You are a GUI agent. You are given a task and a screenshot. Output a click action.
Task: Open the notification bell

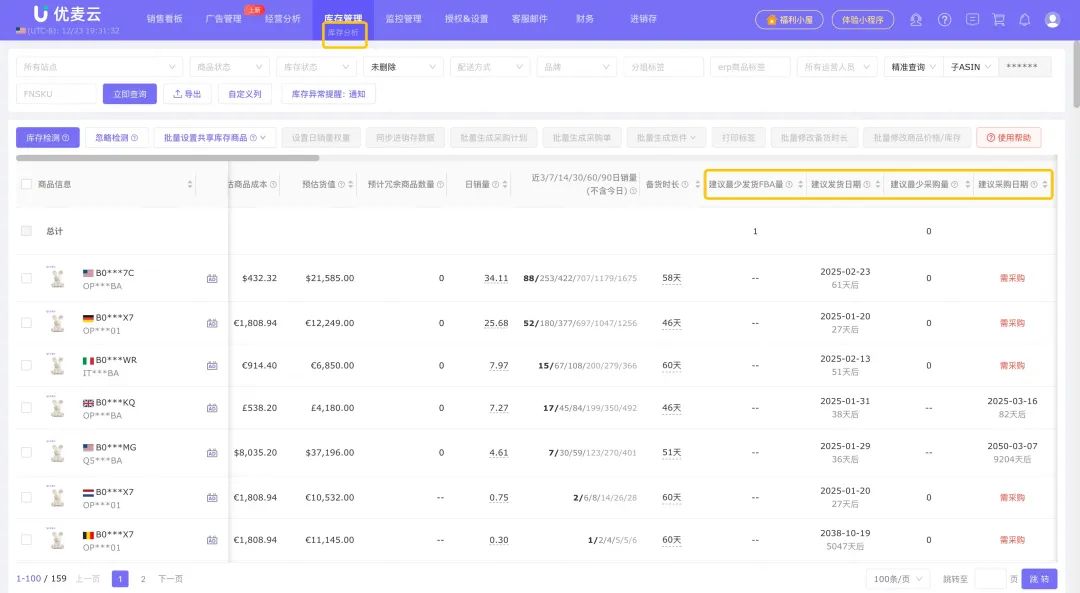point(1025,20)
